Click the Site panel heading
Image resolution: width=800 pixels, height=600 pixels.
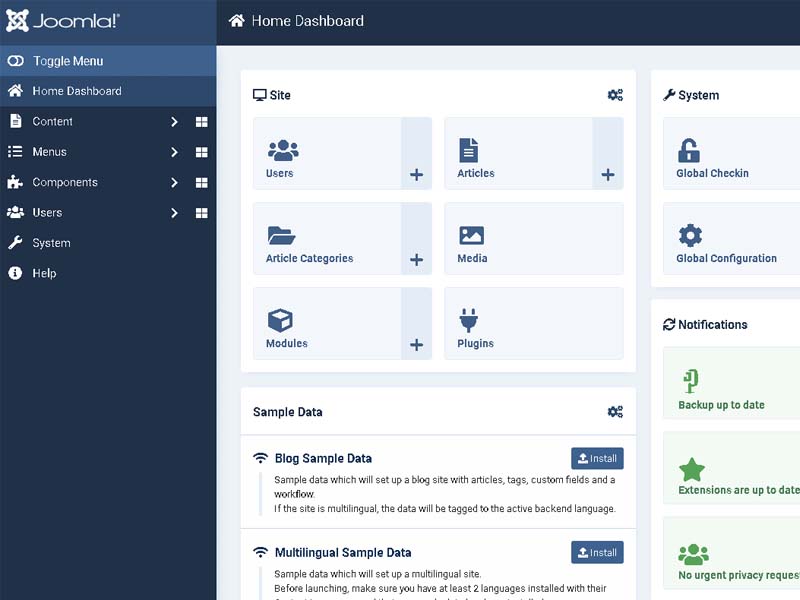[271, 95]
